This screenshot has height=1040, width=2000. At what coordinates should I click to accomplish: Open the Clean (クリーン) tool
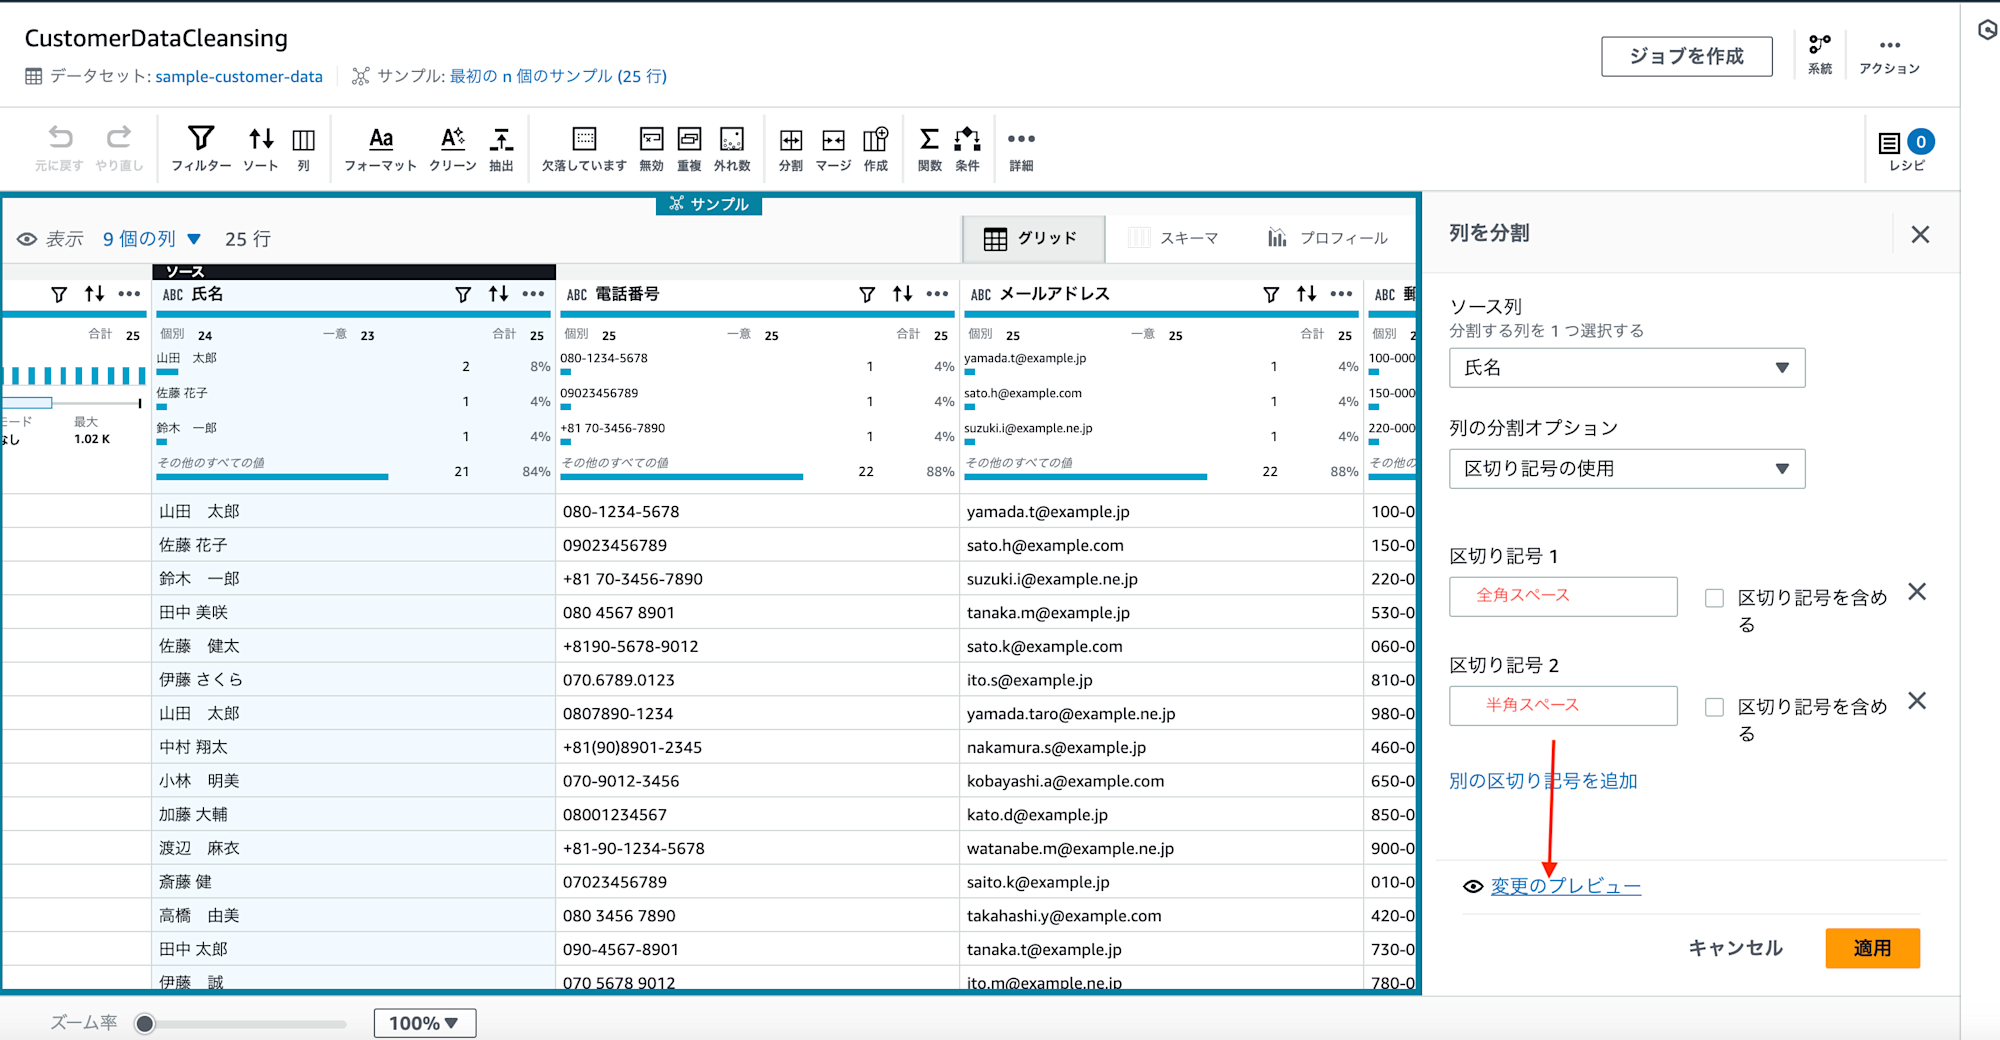point(453,148)
